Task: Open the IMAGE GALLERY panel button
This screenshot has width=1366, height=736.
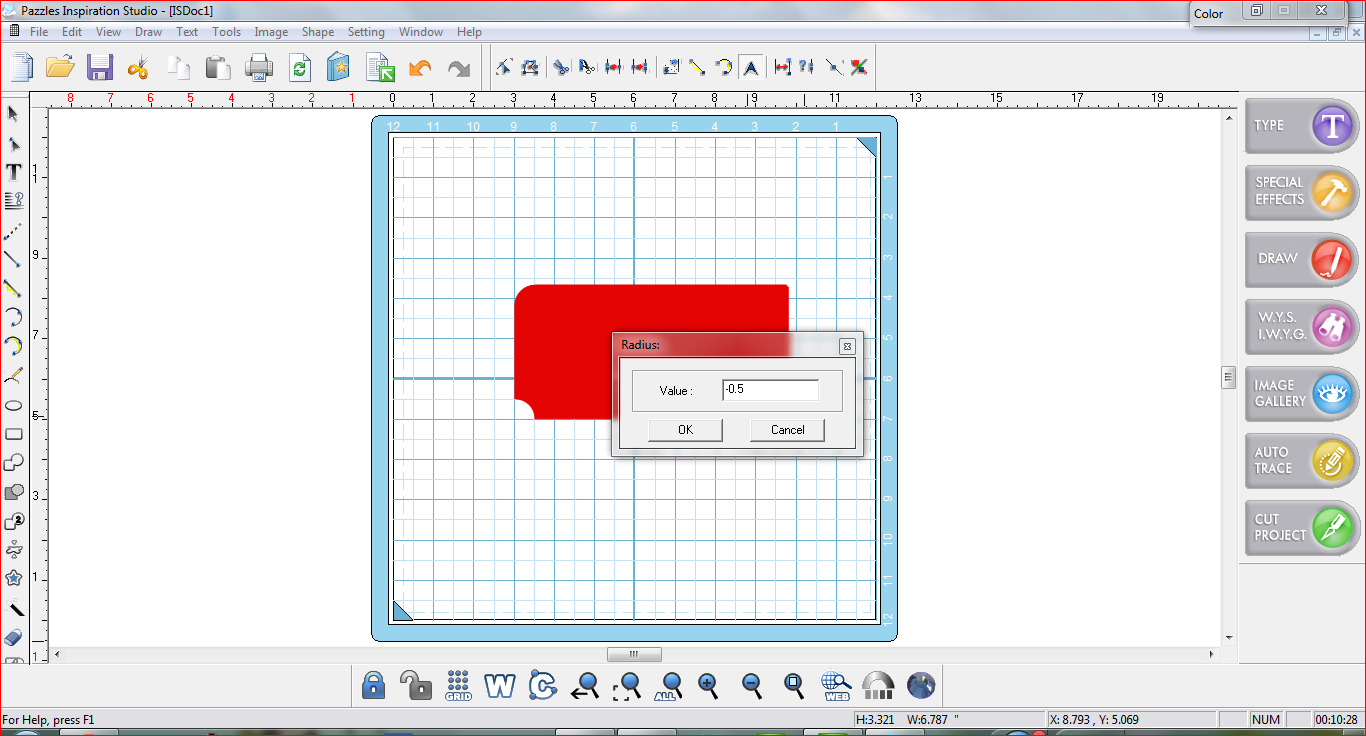Action: coord(1301,393)
